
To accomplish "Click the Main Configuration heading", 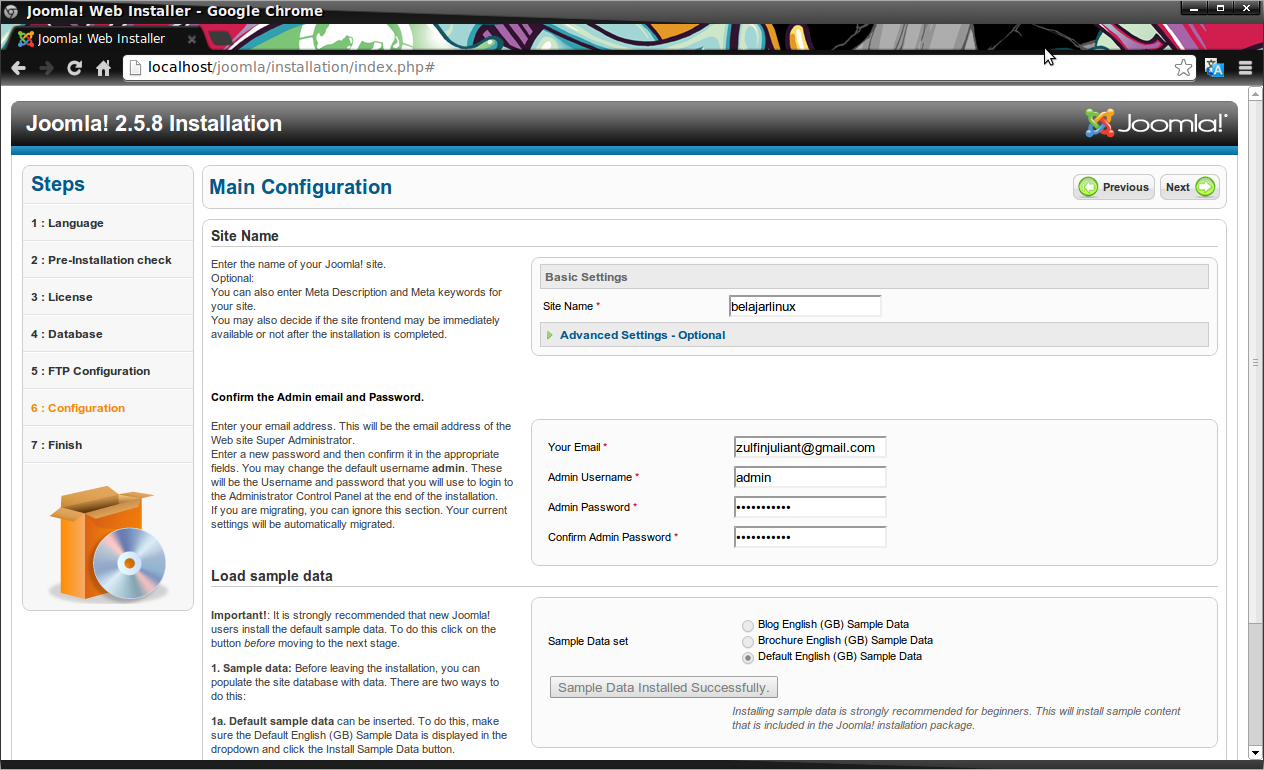I will (x=301, y=187).
